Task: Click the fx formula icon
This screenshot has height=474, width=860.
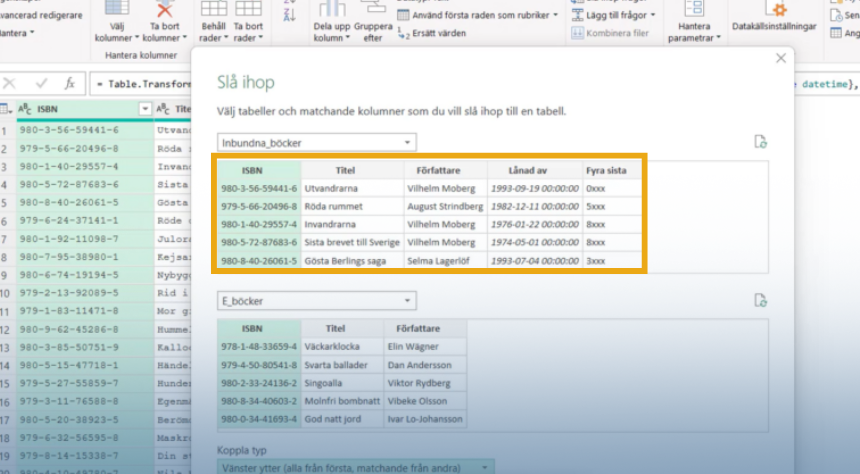Action: [x=69, y=83]
